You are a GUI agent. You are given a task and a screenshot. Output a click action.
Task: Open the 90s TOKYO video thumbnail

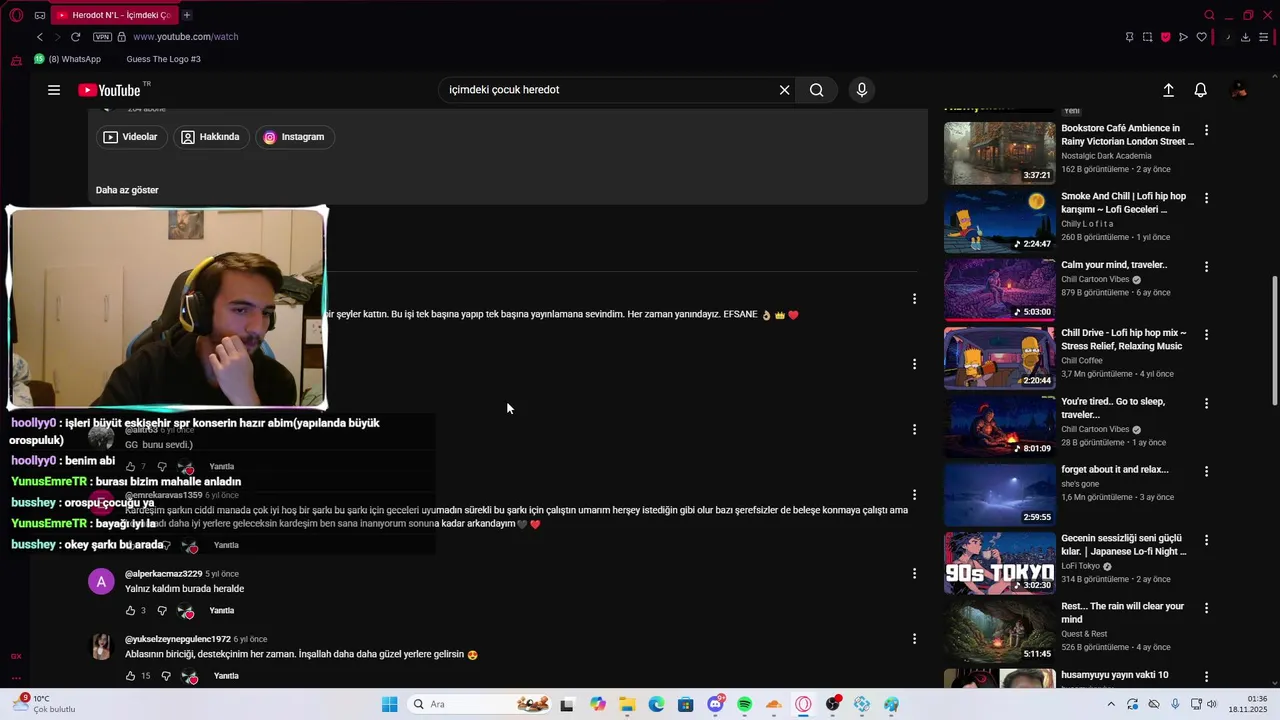(1000, 563)
